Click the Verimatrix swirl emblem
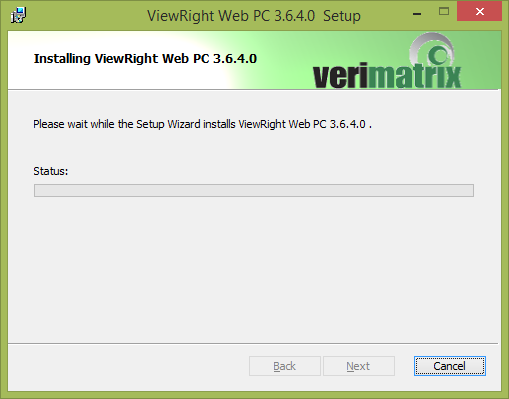Viewport: 509px width, 399px height. coord(432,52)
